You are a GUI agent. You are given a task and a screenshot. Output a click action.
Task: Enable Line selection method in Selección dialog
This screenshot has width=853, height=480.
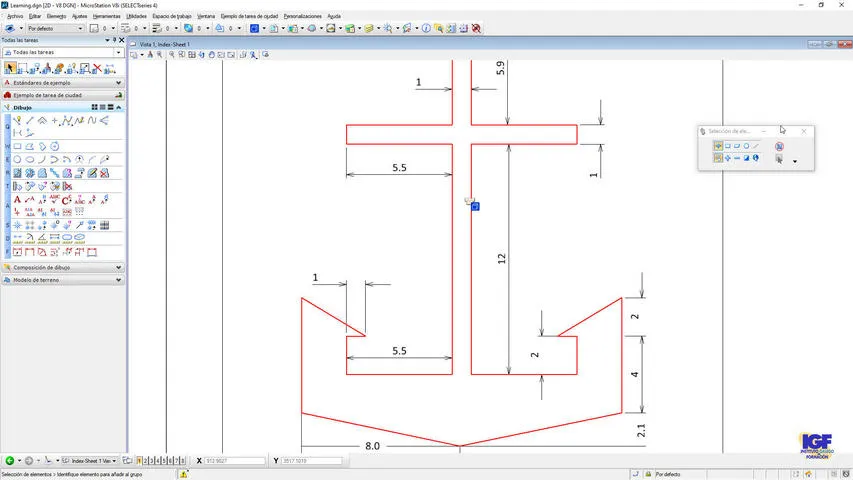[756, 146]
